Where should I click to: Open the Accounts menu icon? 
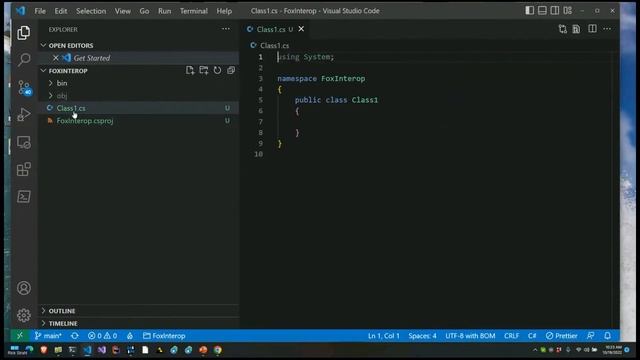(24, 288)
